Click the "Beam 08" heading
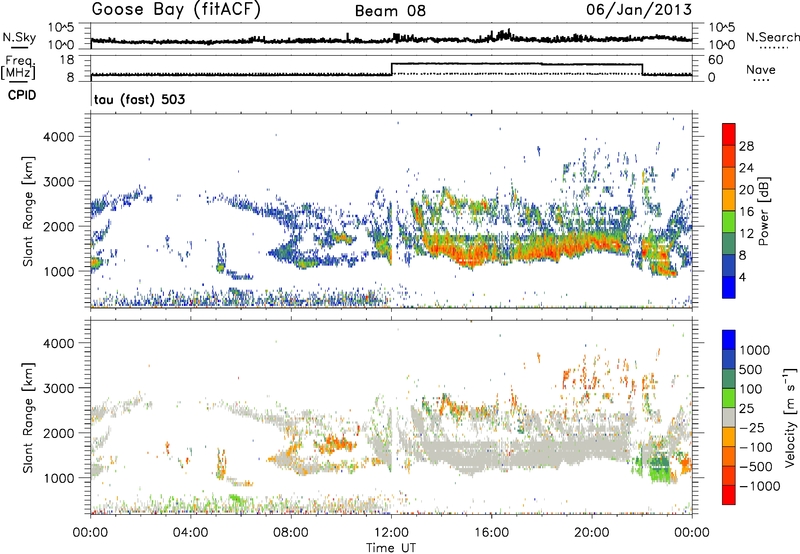Viewport: 800px width, 554px height. (x=390, y=11)
